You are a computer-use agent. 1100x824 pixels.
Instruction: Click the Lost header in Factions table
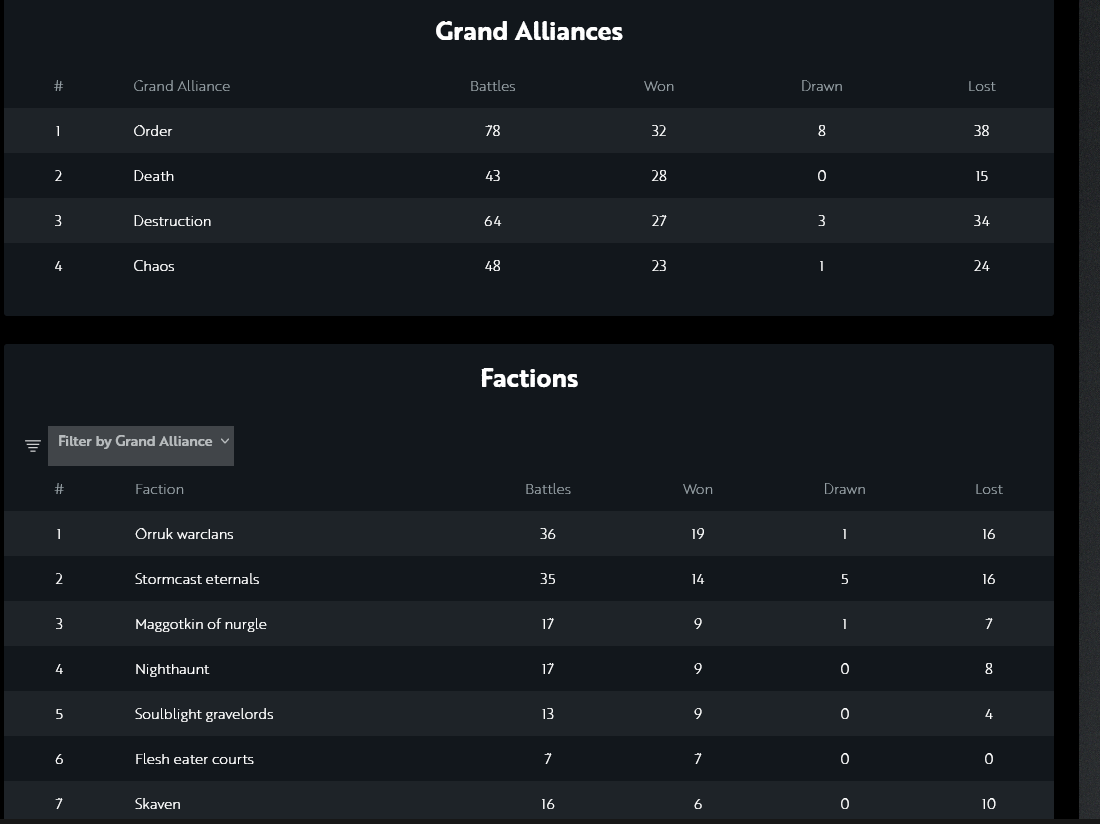pos(988,489)
